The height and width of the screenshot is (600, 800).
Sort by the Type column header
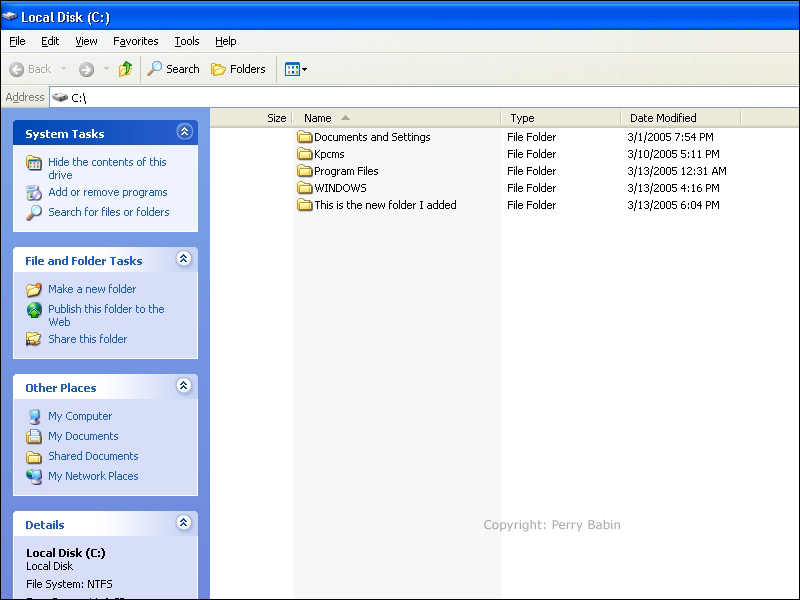coord(561,118)
